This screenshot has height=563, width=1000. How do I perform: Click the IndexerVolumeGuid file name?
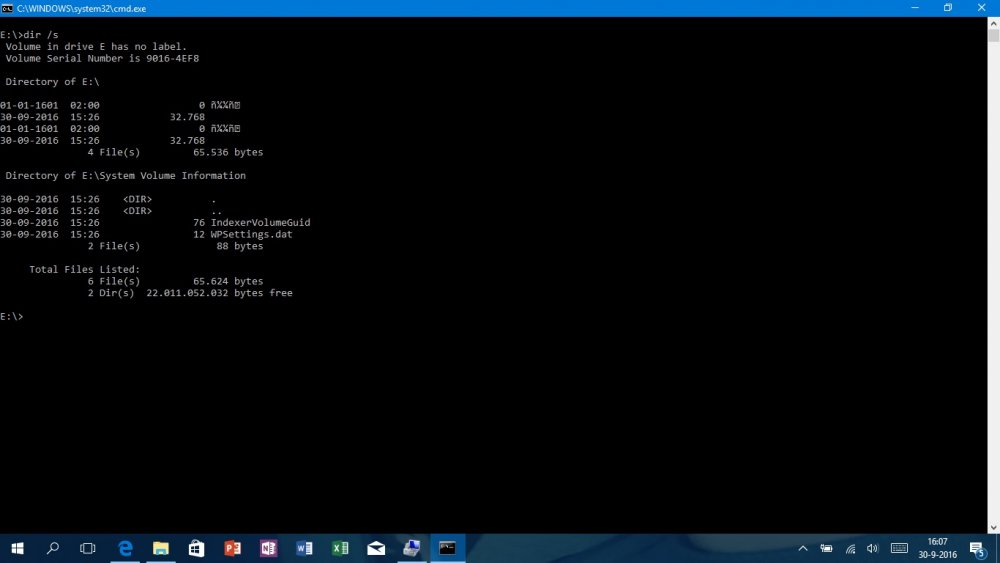click(x=260, y=223)
